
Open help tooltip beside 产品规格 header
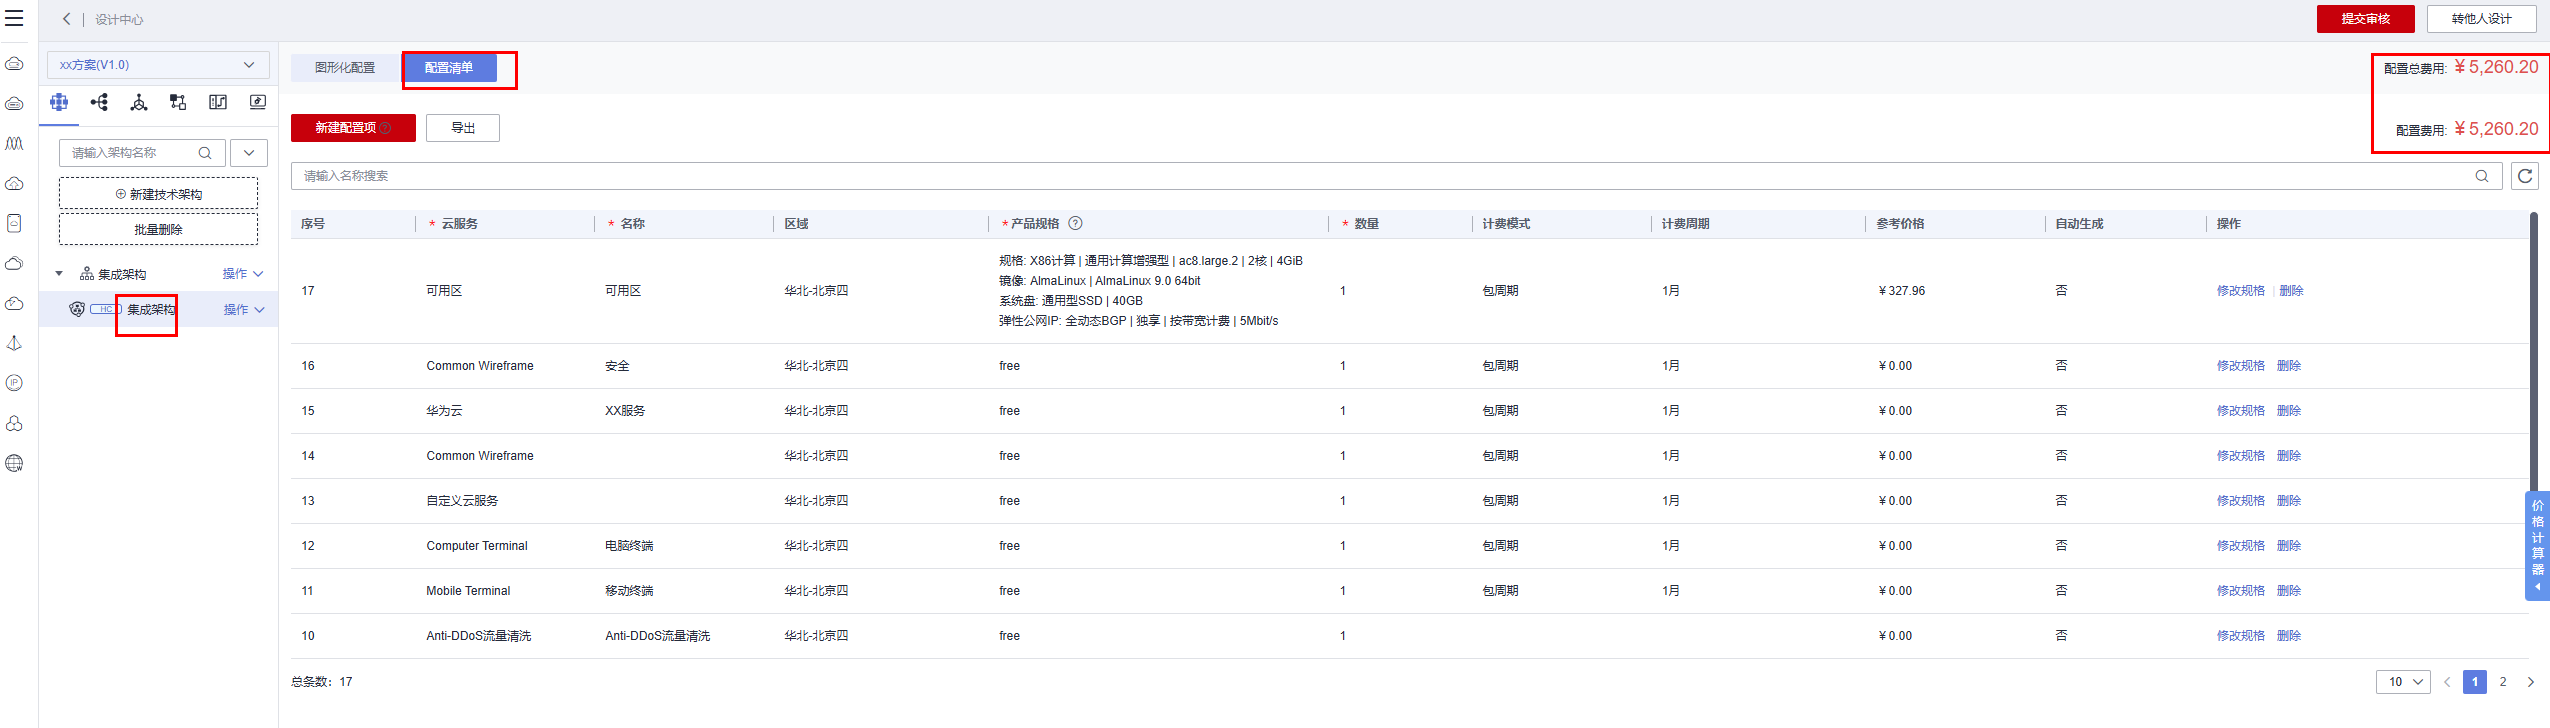[1076, 223]
